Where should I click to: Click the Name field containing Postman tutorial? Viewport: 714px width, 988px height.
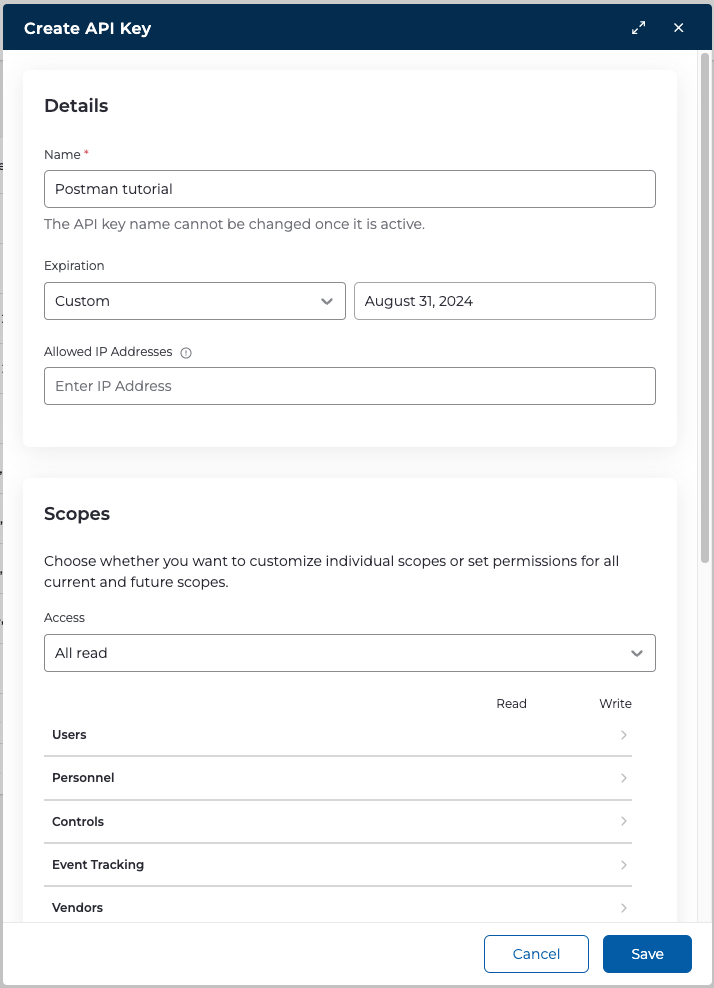tap(350, 189)
